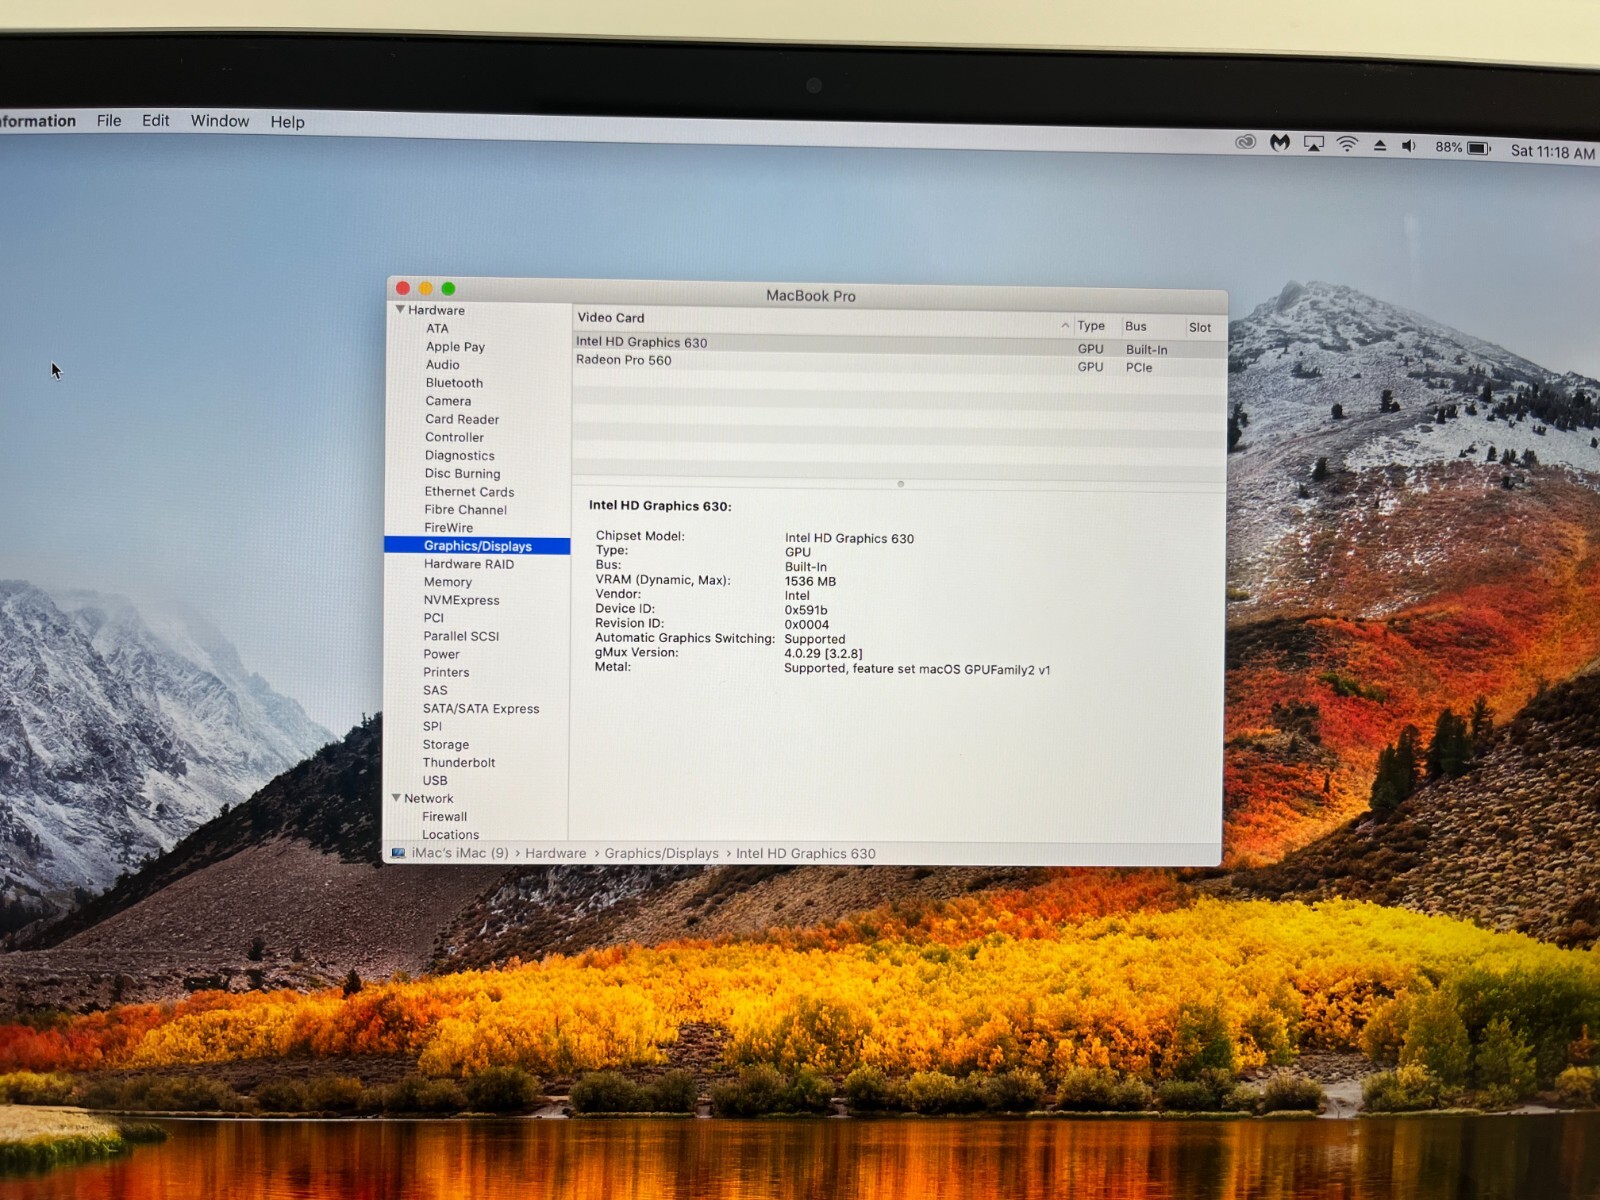Sort by the Type column header

coord(1091,326)
